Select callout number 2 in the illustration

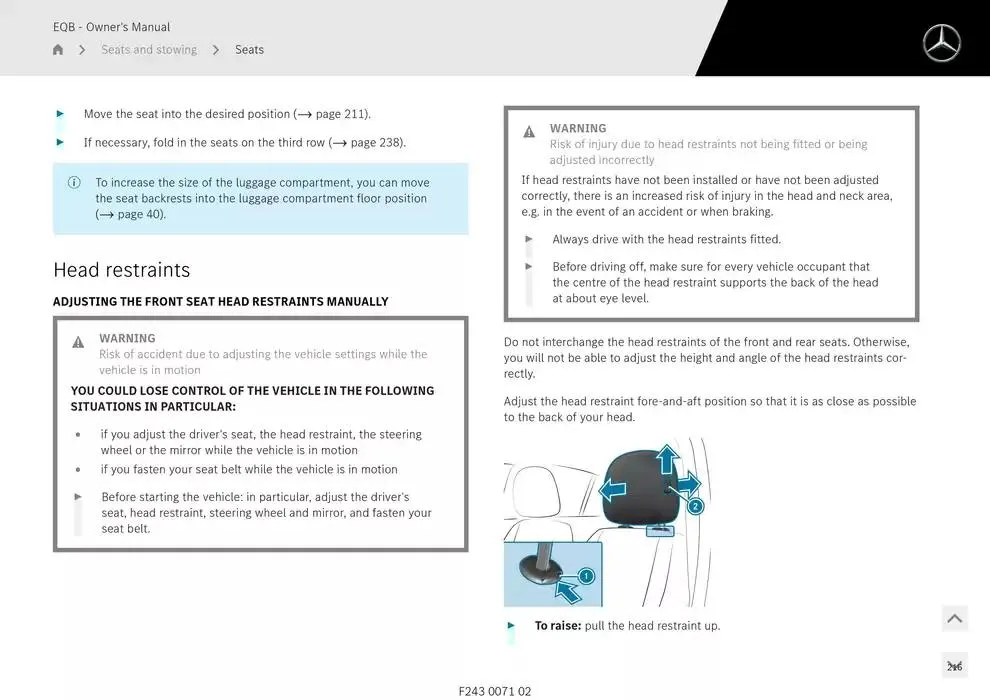[696, 506]
